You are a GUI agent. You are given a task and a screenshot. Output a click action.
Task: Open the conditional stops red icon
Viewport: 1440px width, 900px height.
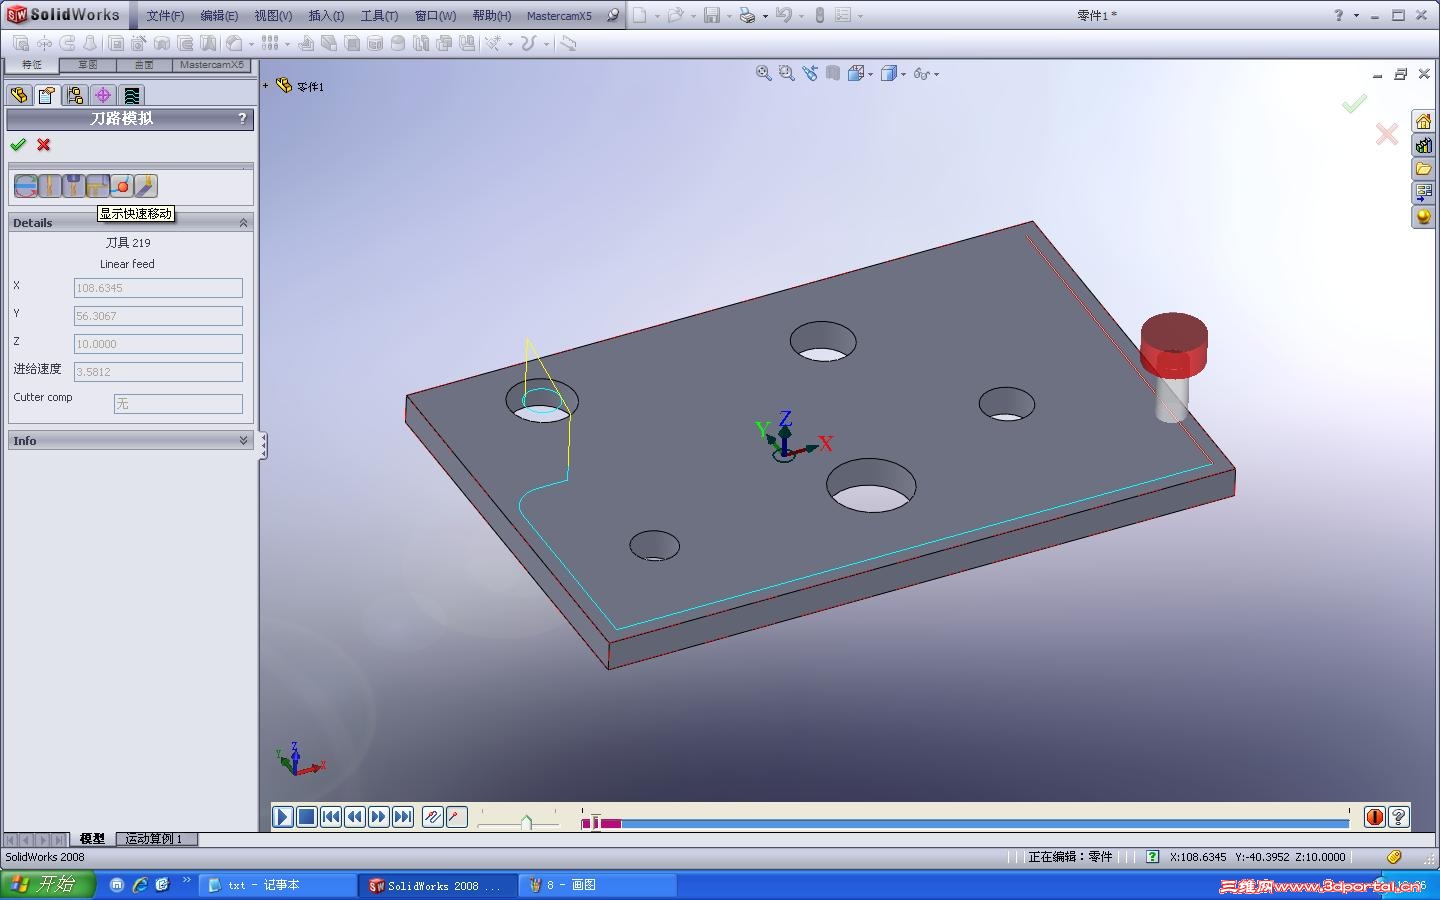point(1375,817)
